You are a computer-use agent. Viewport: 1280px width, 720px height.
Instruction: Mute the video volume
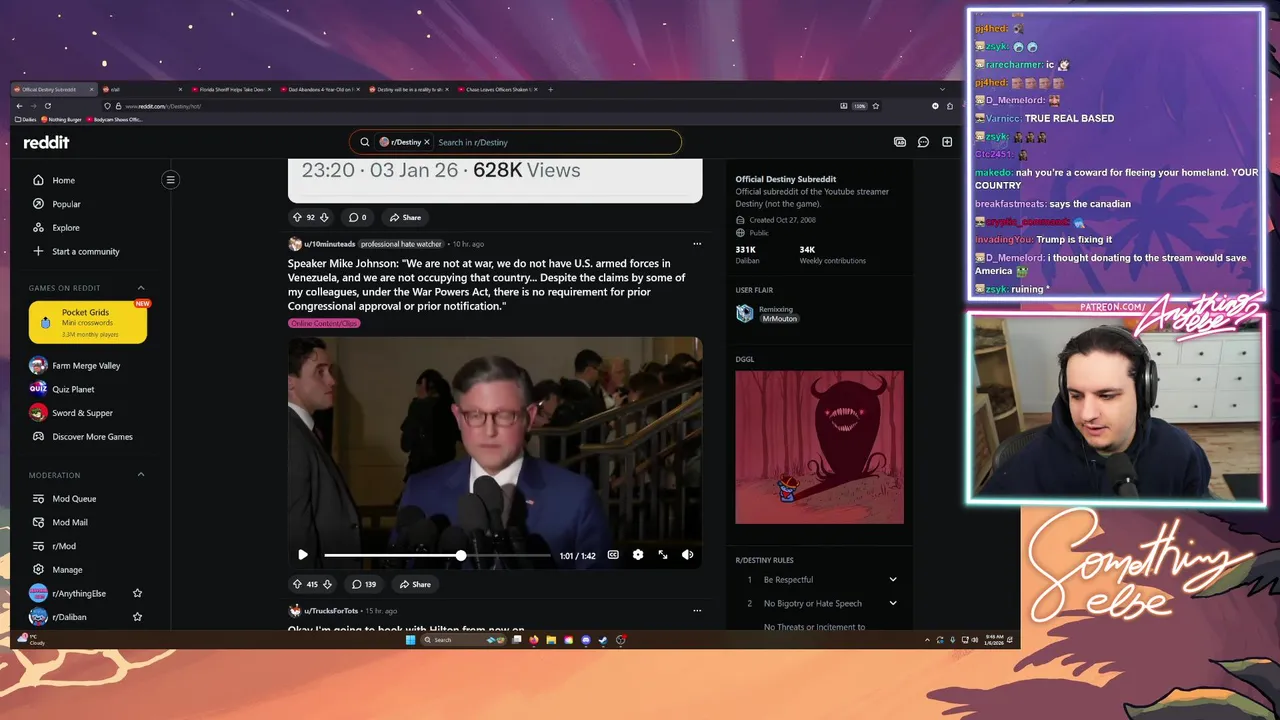[687, 555]
